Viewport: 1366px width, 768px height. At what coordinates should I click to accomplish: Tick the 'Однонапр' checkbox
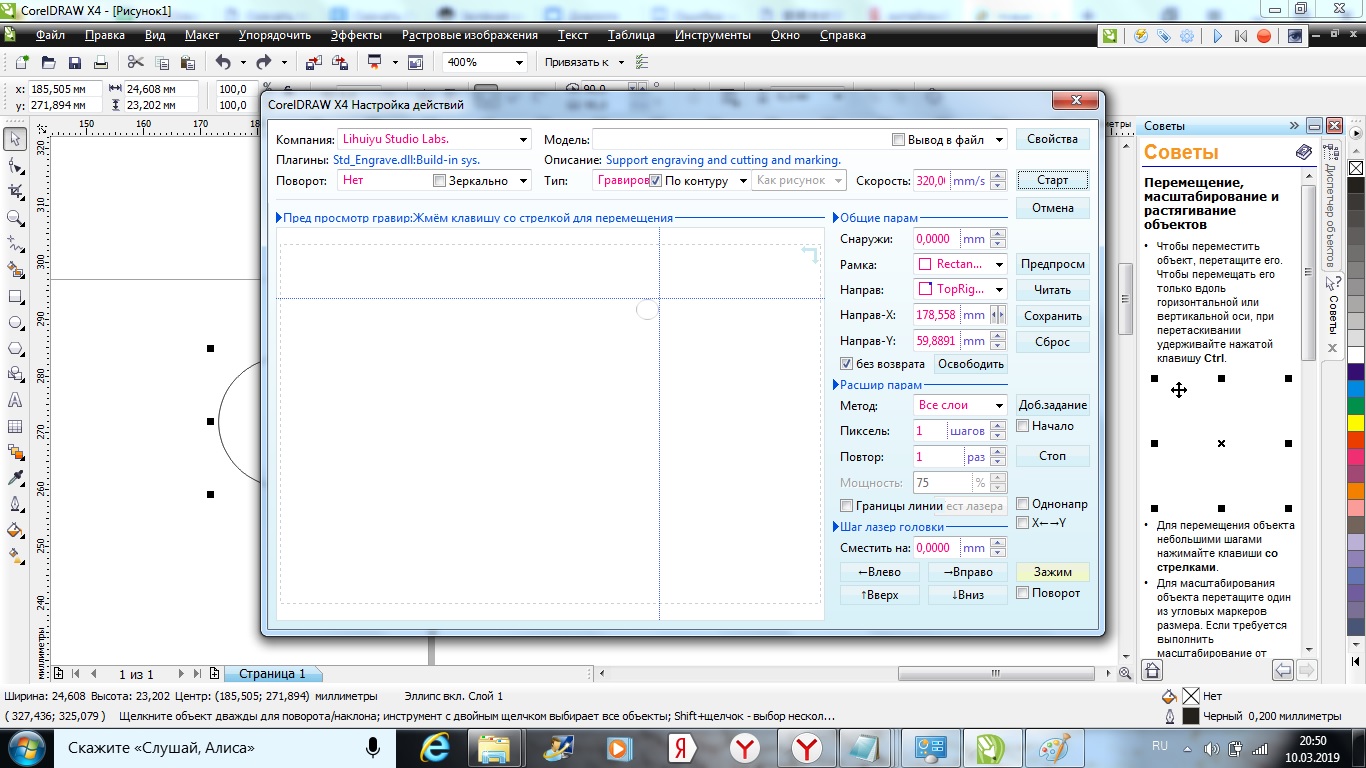click(x=1023, y=504)
